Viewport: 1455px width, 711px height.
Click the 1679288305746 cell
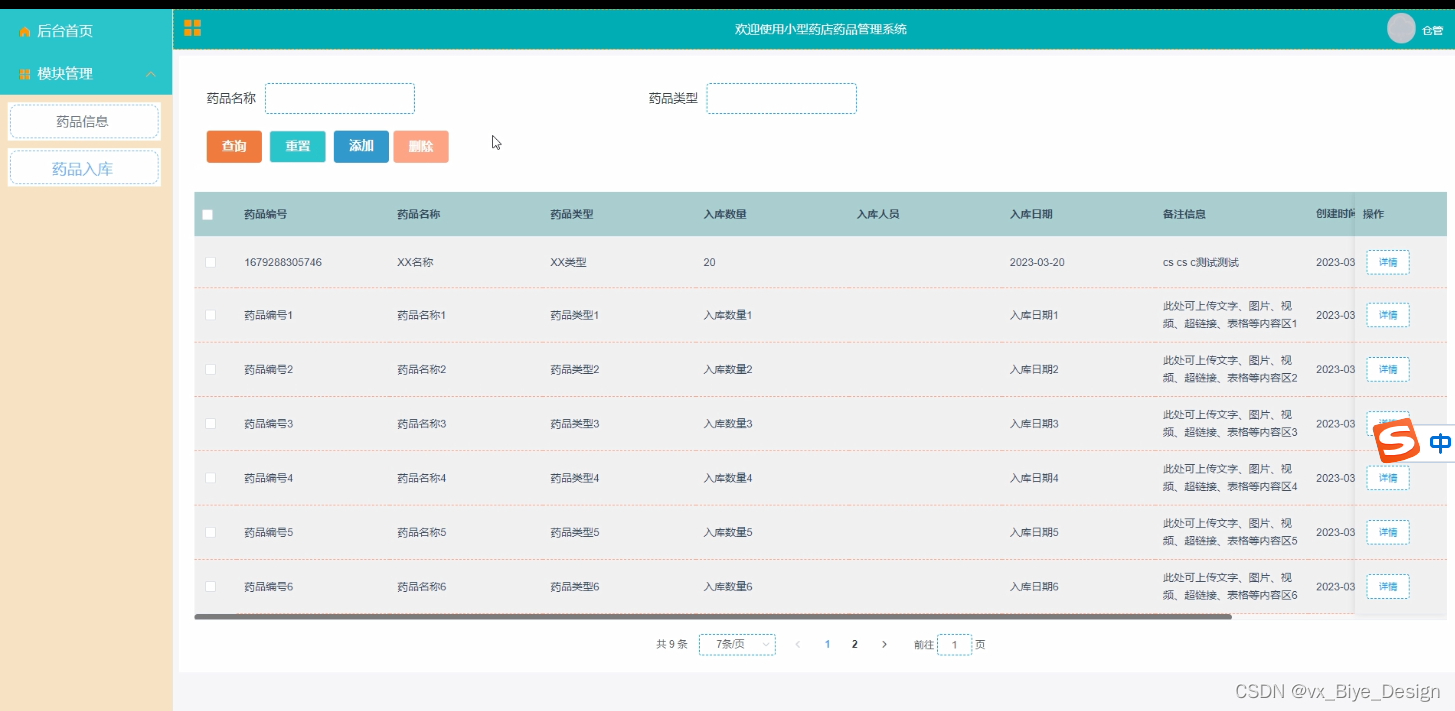tap(283, 262)
